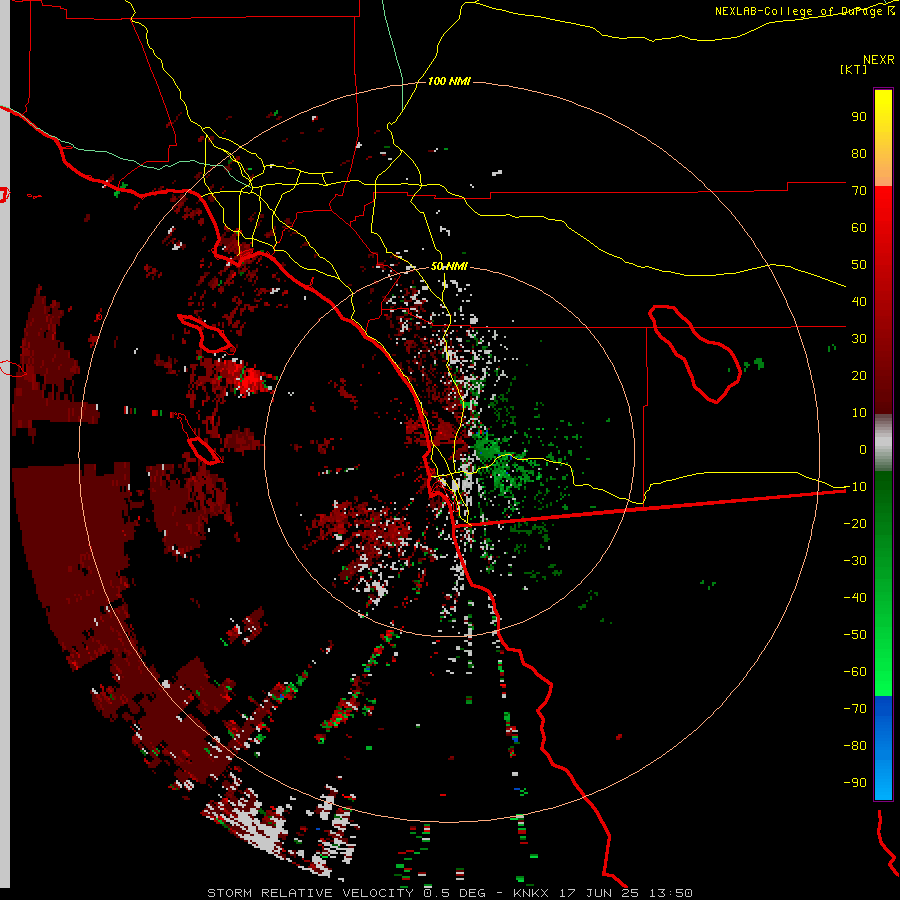This screenshot has width=900, height=900.
Task: Click the -20 value on the velocity scale
Action: coord(855,523)
